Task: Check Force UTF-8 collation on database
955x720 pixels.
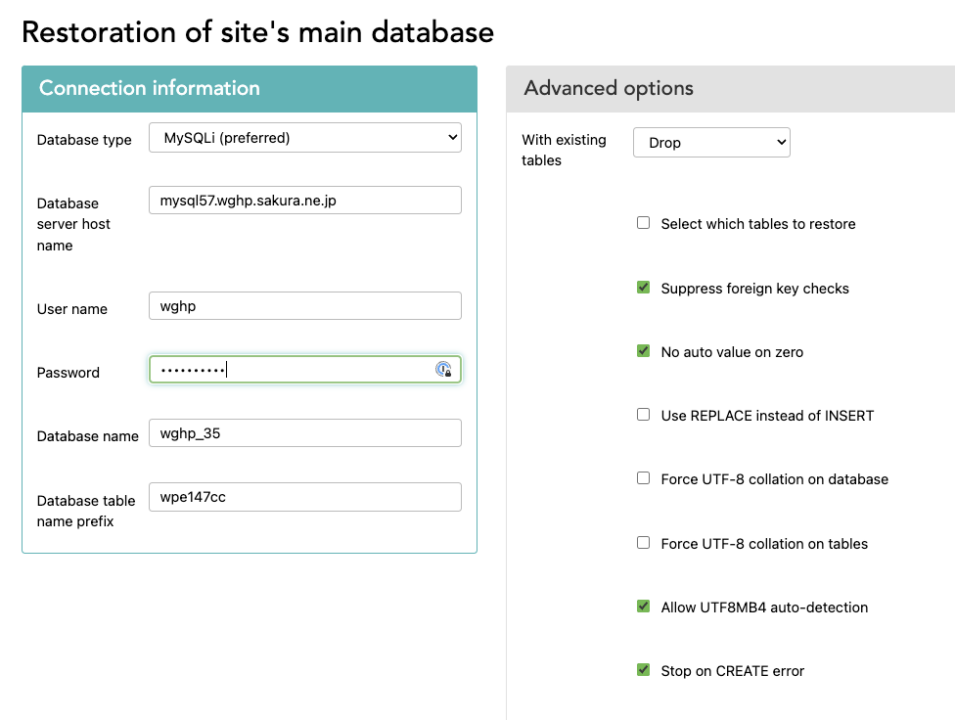Action: [643, 478]
